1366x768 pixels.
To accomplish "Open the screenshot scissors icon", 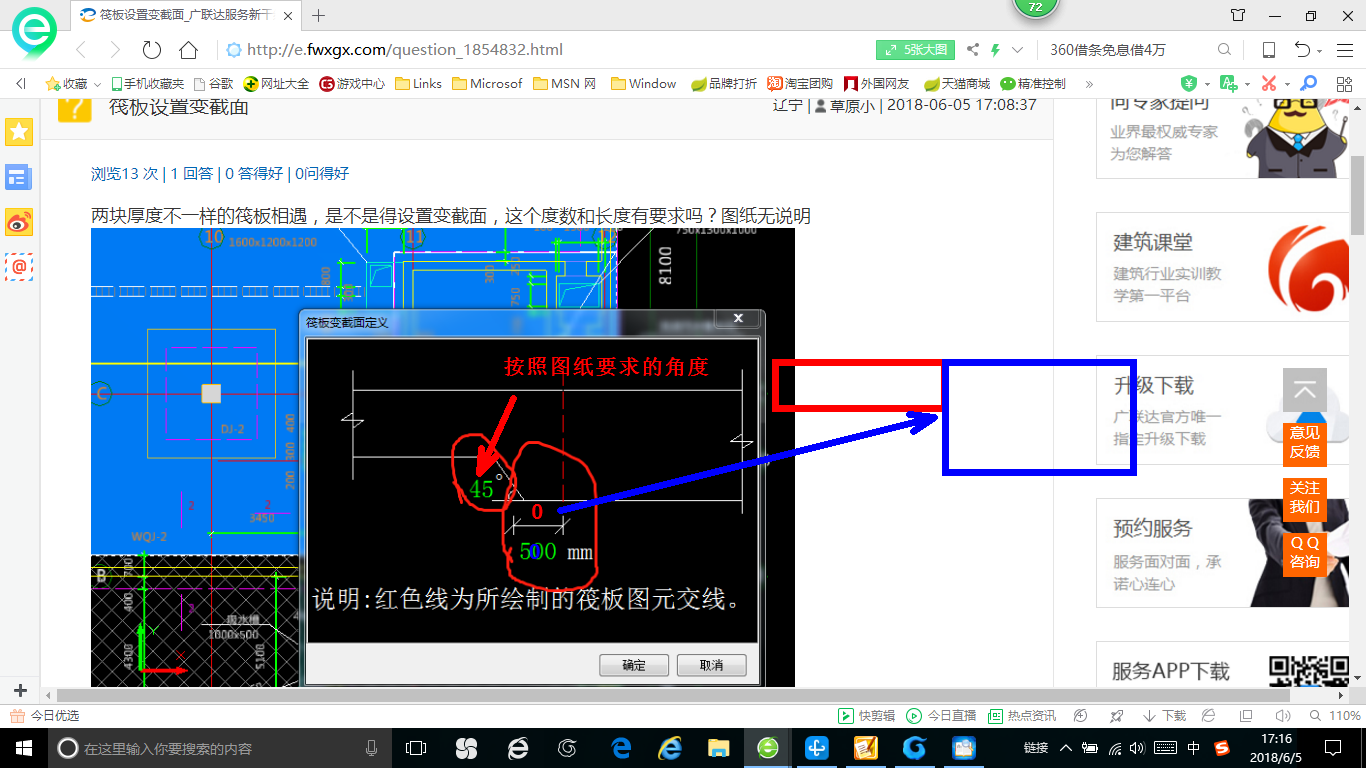I will [1269, 84].
